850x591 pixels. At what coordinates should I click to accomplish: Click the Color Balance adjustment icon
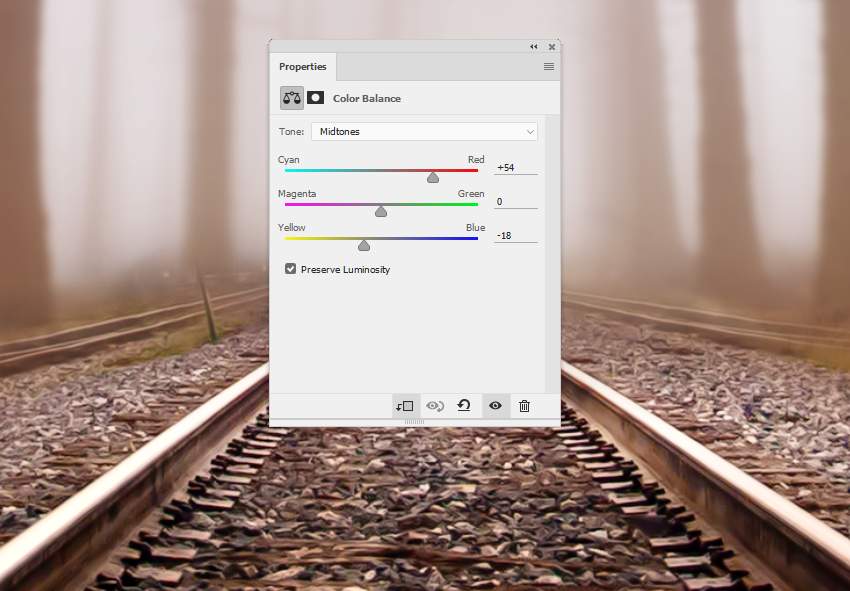point(292,98)
